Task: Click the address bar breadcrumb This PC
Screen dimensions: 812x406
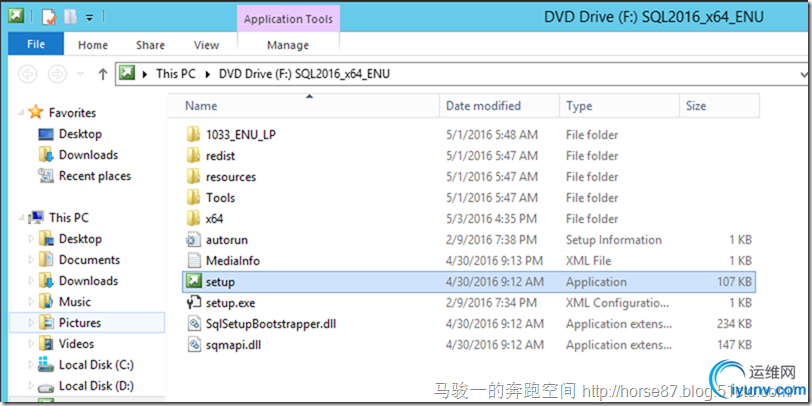Action: tap(175, 74)
